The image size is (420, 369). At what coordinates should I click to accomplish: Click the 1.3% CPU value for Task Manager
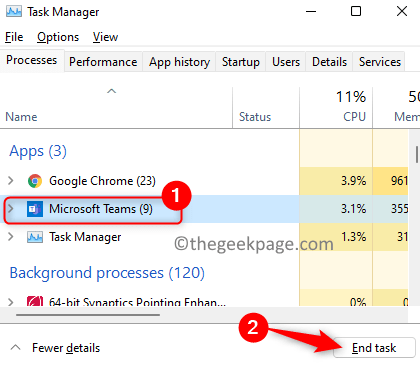pos(353,237)
